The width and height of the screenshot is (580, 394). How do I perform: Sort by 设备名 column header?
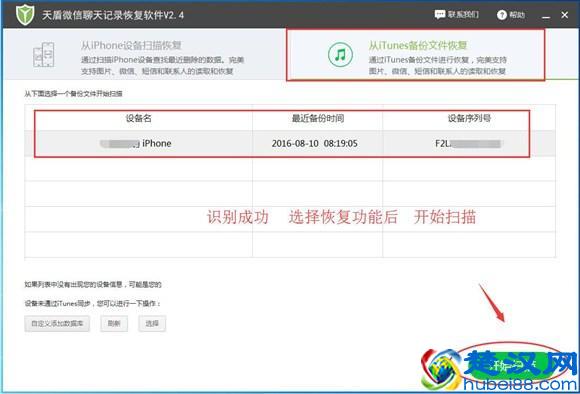point(139,118)
